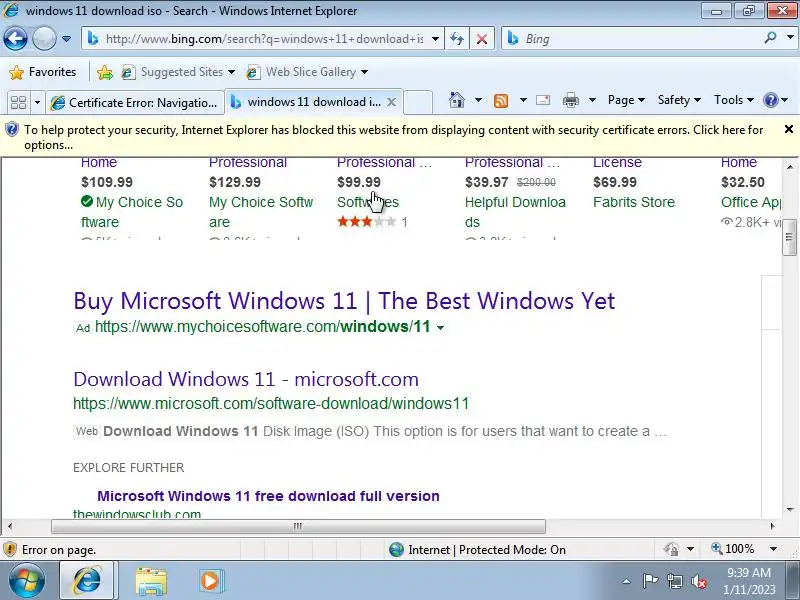Show hidden tray icons arrow
The image size is (800, 600).
pyautogui.click(x=627, y=581)
